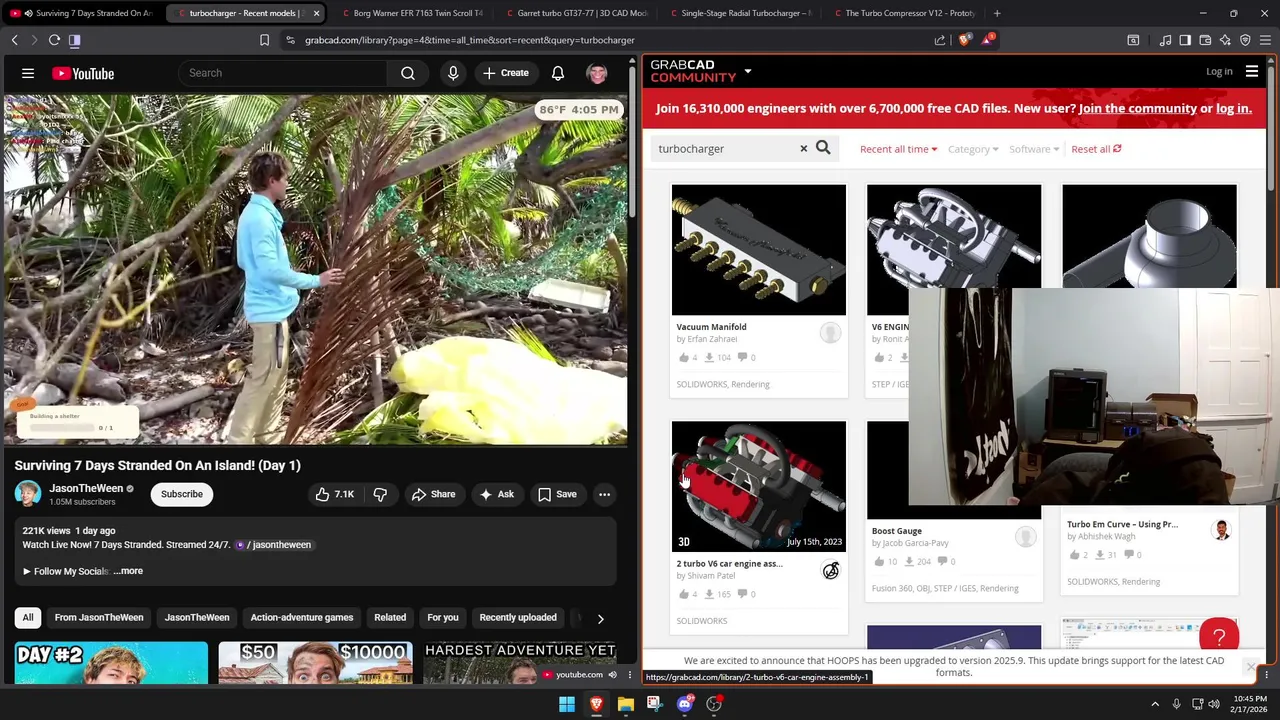Switch to Borg Warner EFR 7163 tab
The image size is (1280, 720).
pyautogui.click(x=412, y=13)
